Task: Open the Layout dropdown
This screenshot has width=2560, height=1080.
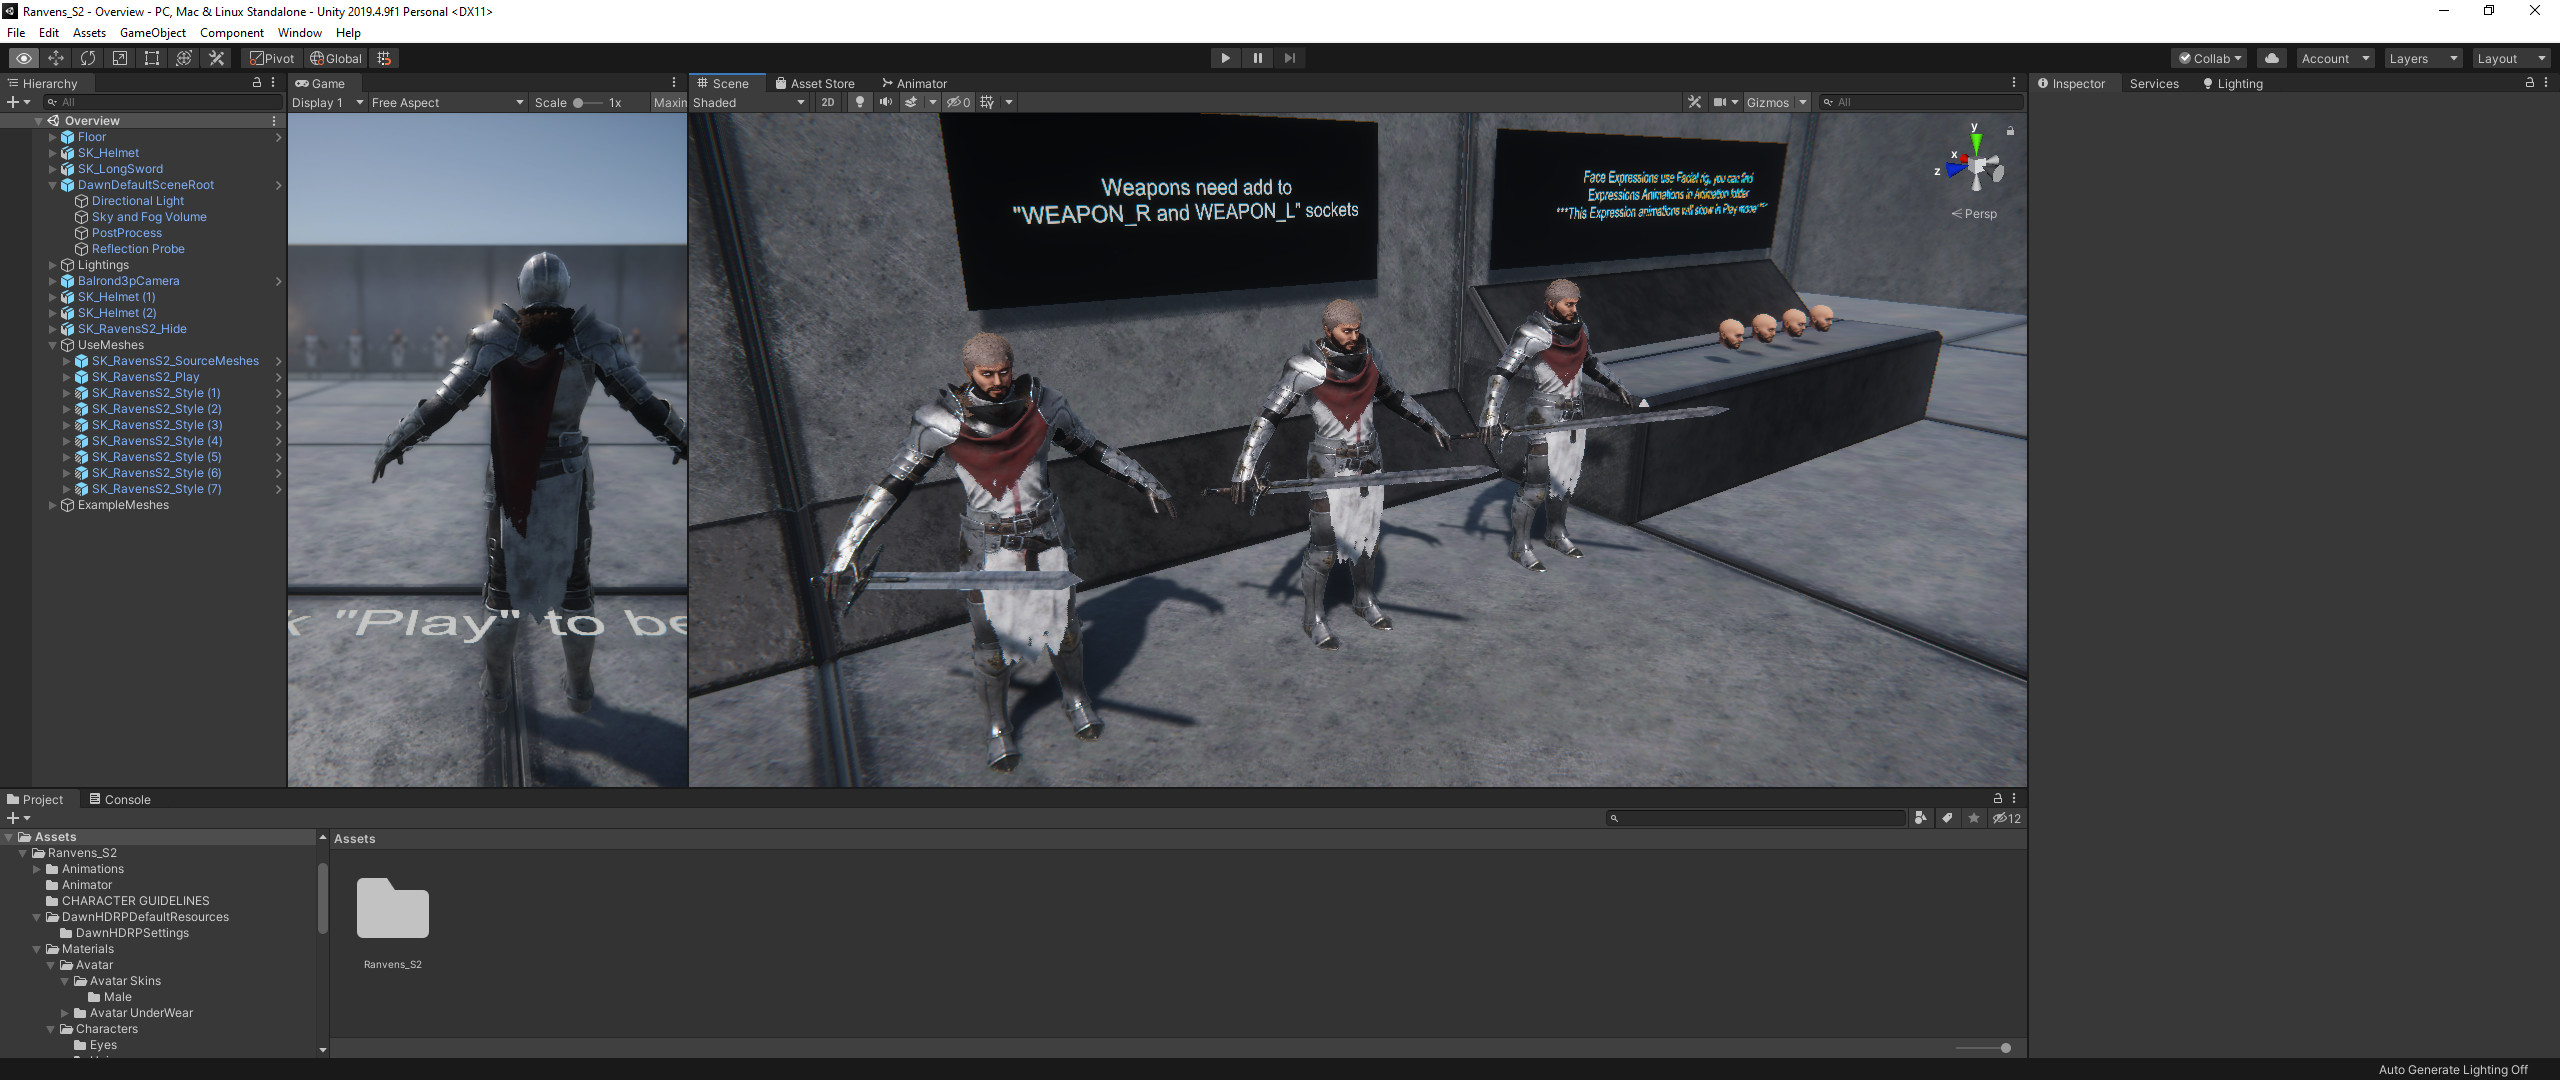Action: [x=2511, y=58]
